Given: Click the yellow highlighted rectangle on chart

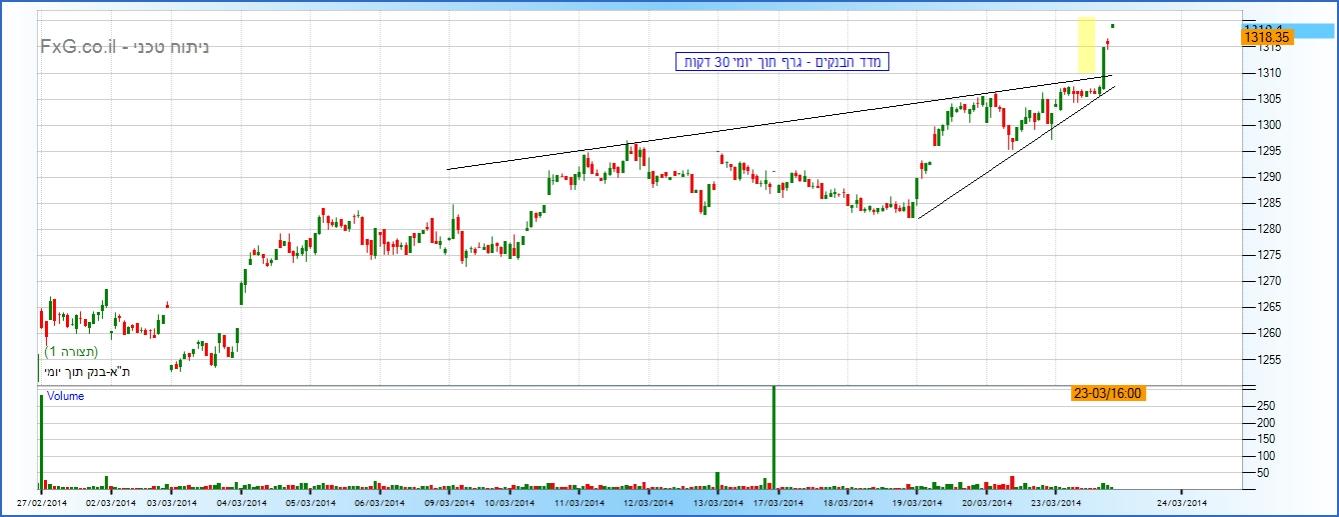Looking at the screenshot, I should [x=1085, y=50].
